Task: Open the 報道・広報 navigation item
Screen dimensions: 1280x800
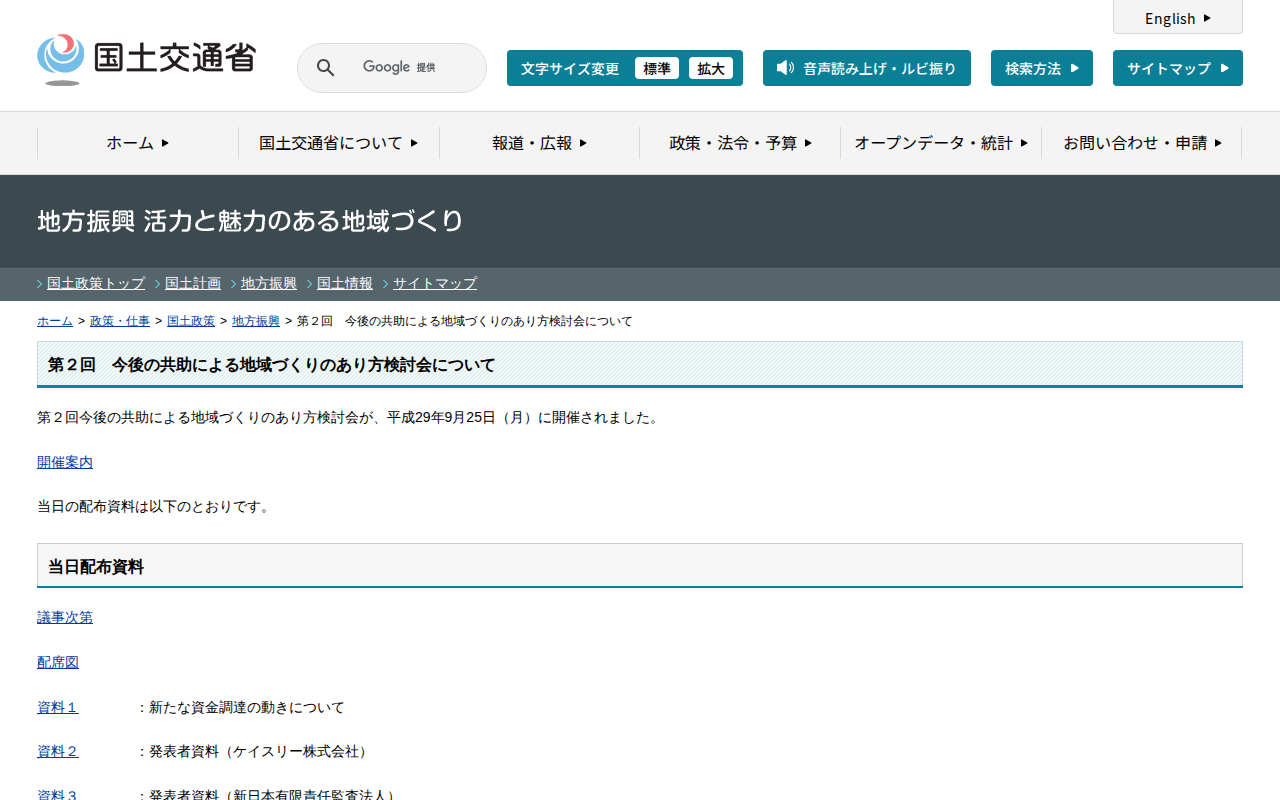Action: tap(539, 143)
